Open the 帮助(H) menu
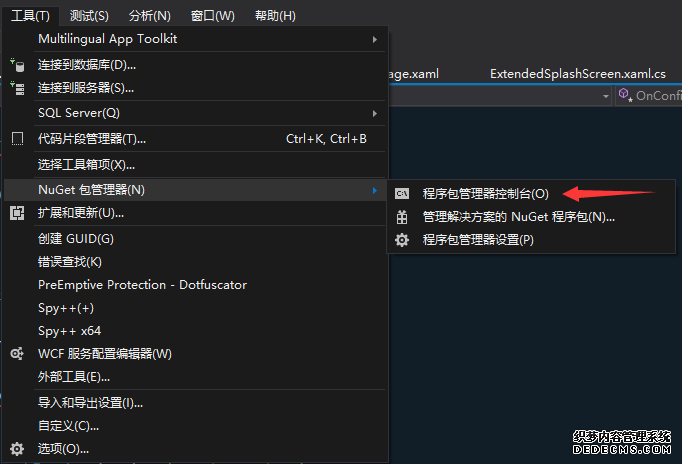The image size is (682, 464). coord(275,15)
